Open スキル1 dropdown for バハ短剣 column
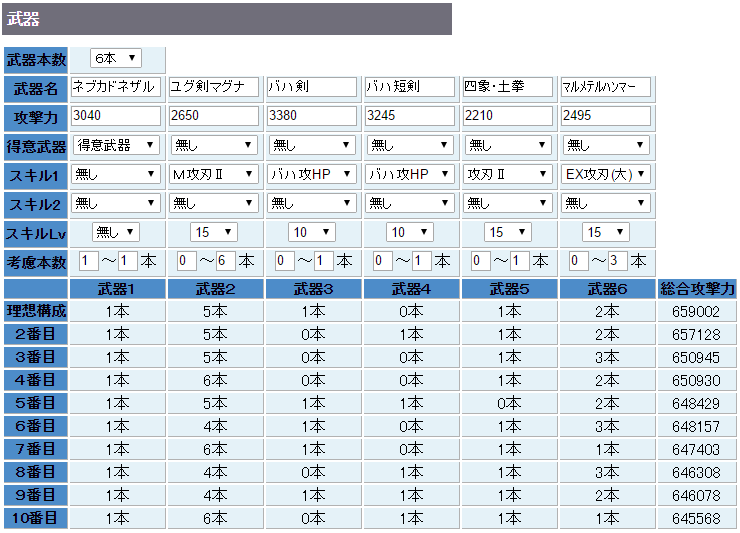 [x=410, y=174]
